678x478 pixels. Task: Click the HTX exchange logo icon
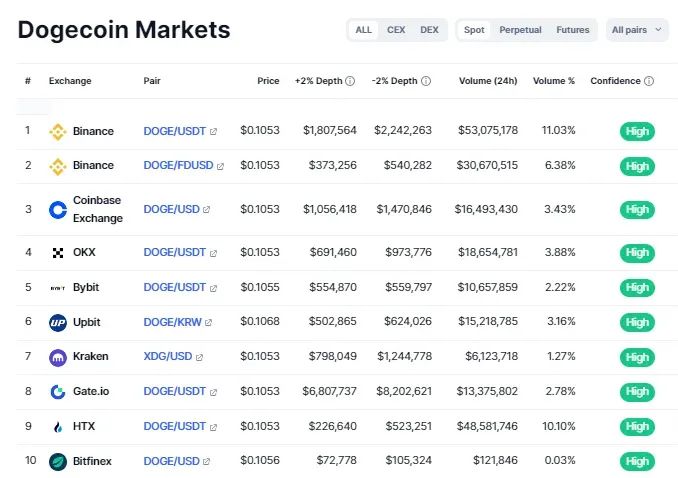pyautogui.click(x=57, y=426)
